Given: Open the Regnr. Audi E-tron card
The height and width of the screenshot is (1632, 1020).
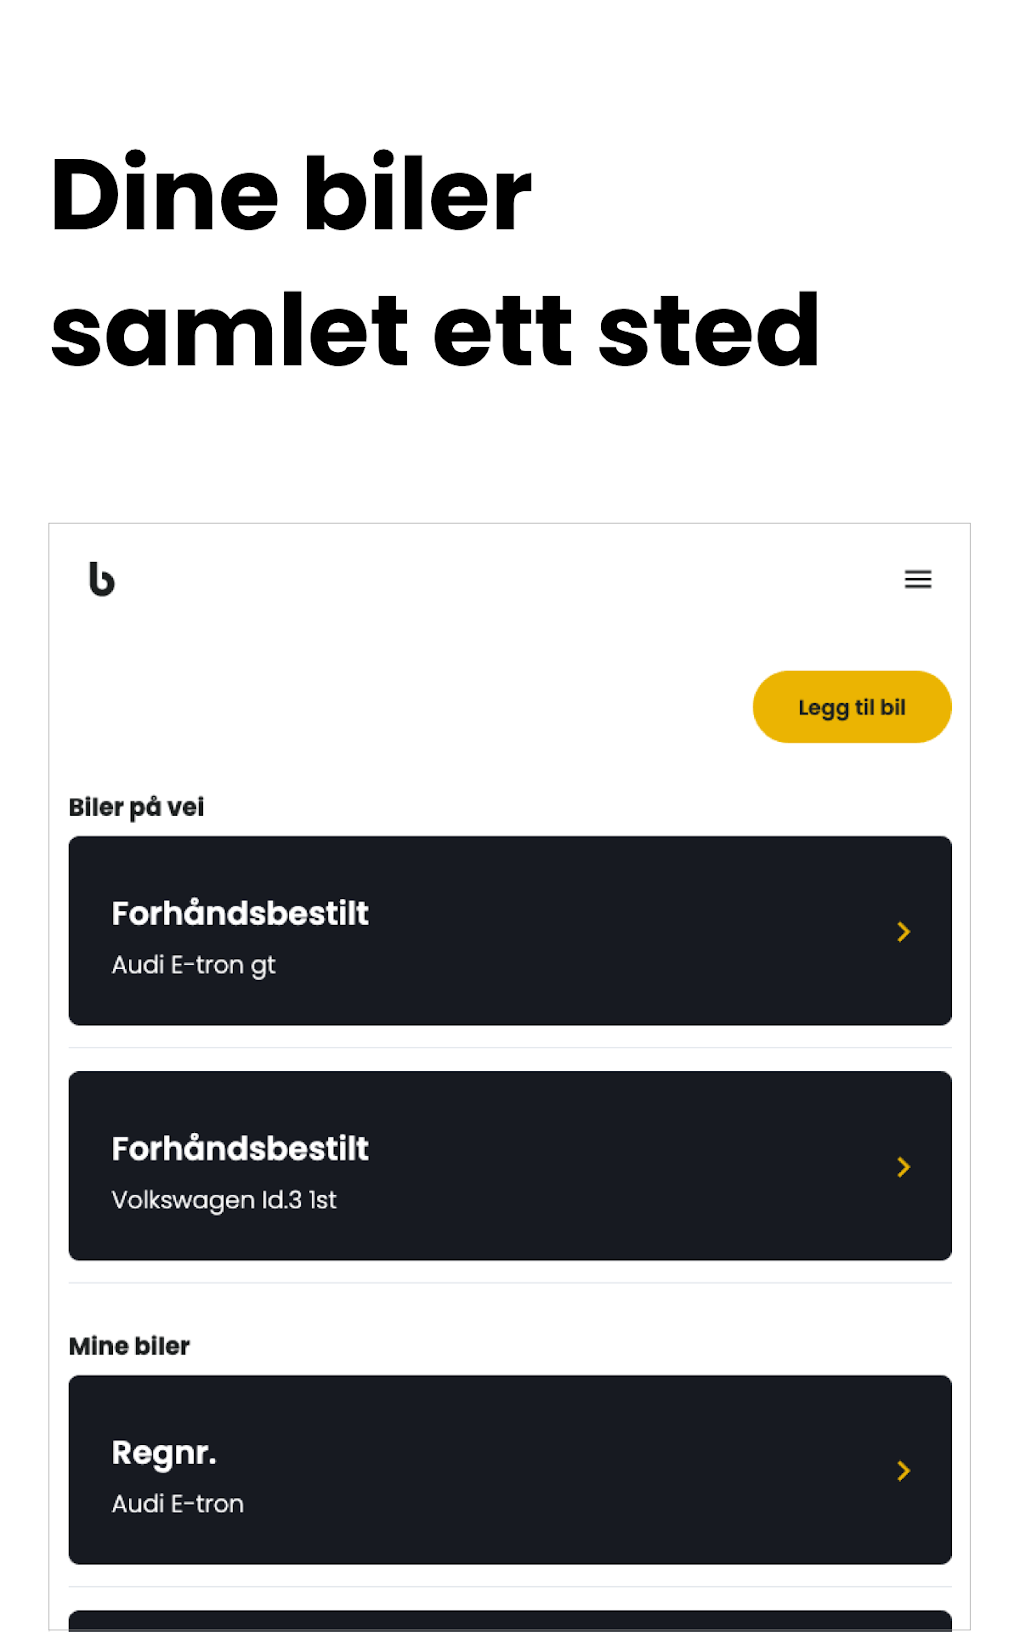Looking at the screenshot, I should click(x=509, y=1470).
